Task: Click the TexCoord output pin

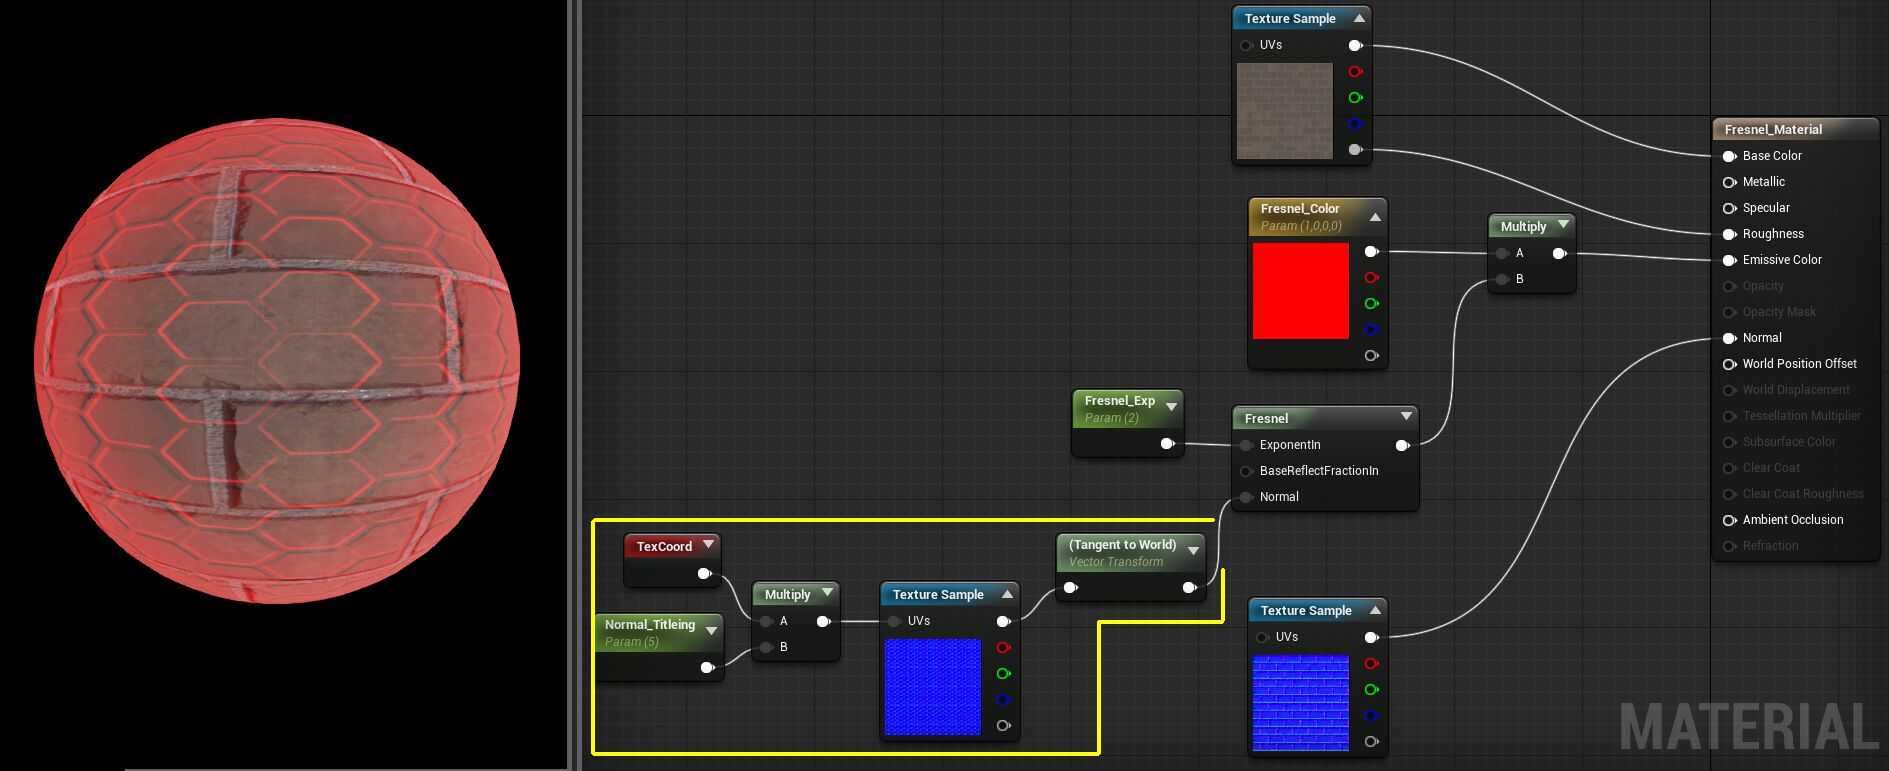Action: [704, 573]
